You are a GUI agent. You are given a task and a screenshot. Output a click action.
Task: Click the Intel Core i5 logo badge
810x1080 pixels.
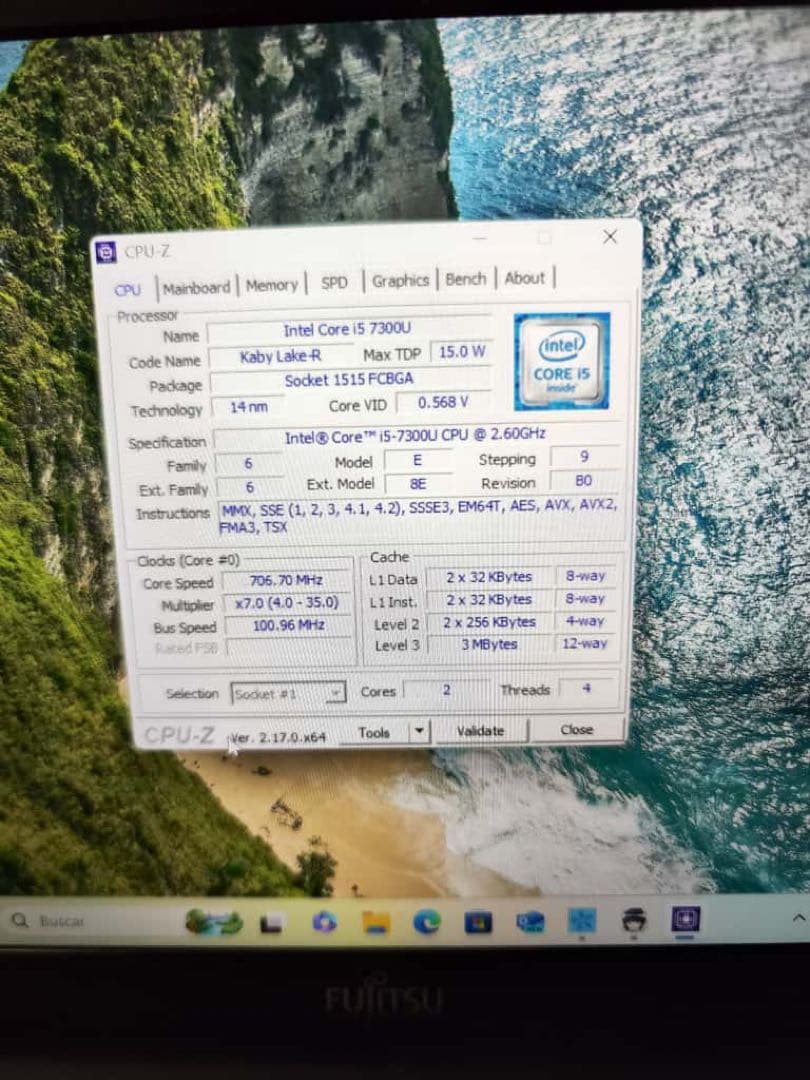[561, 362]
